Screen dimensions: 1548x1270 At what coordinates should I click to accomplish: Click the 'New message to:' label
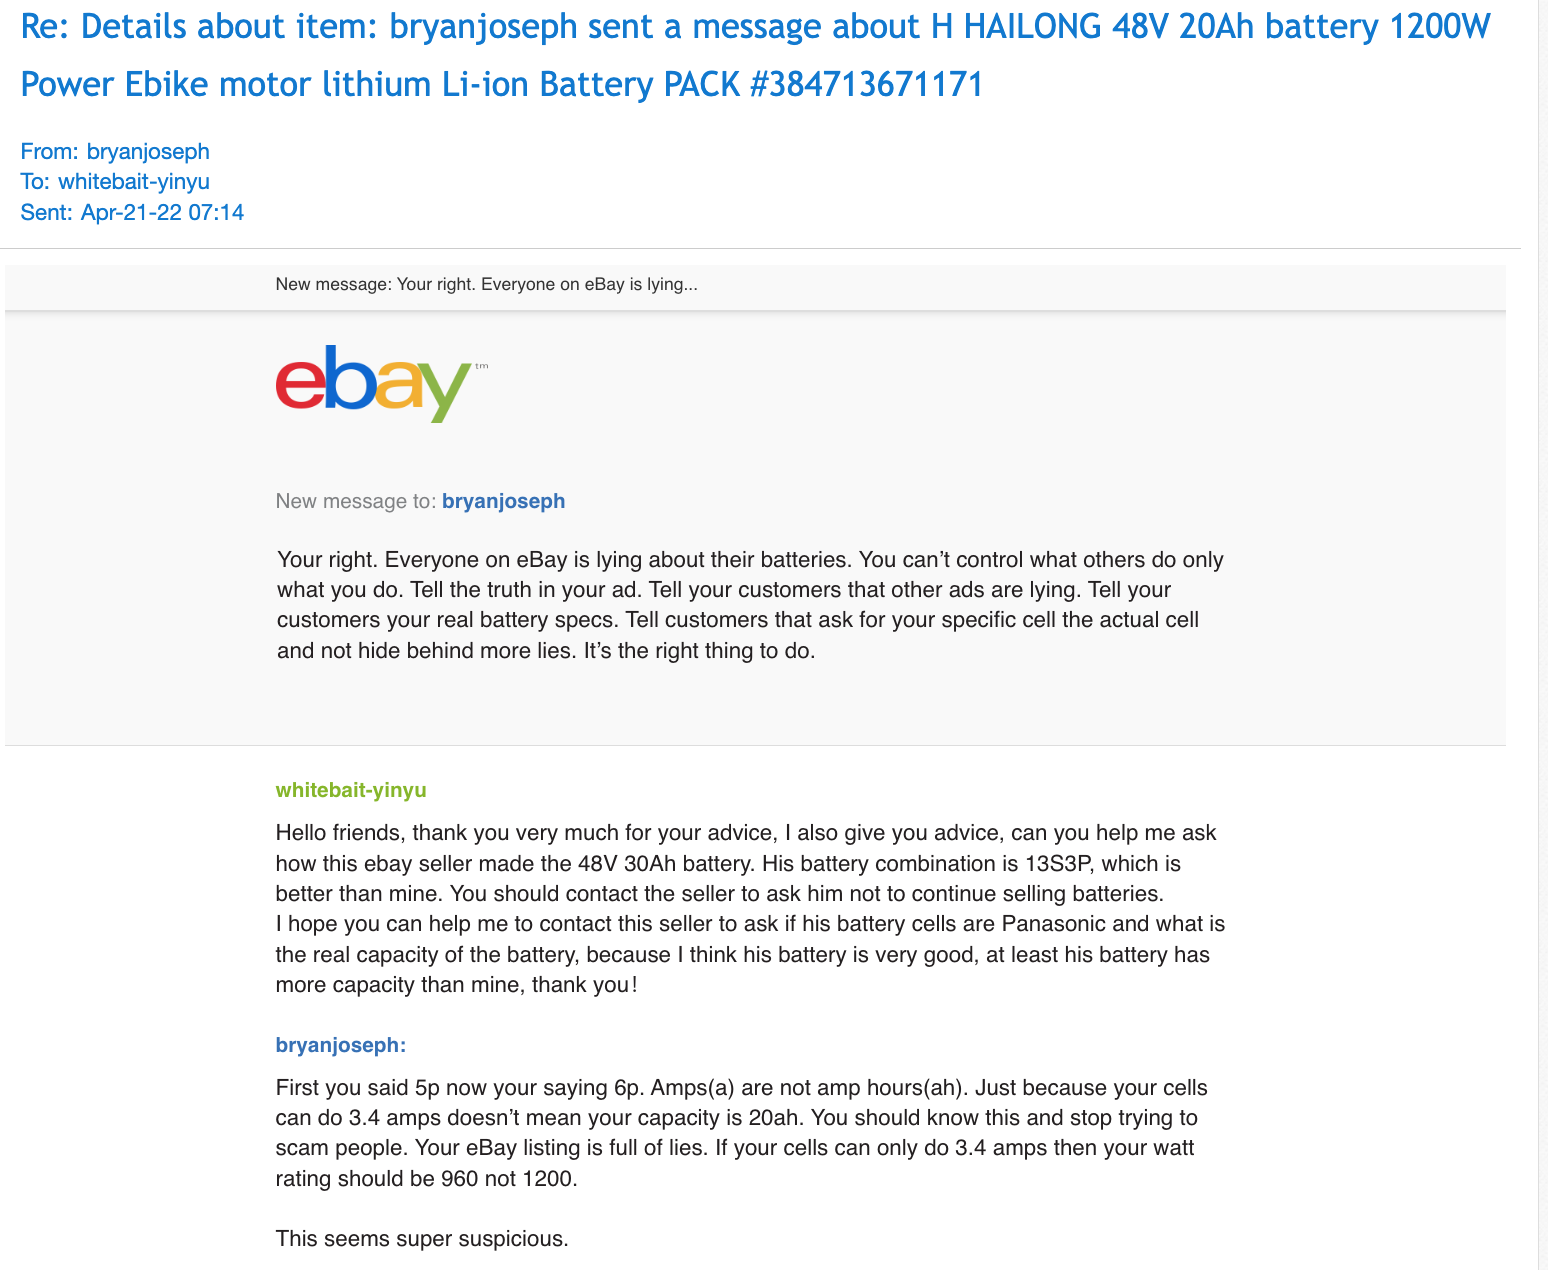[x=356, y=501]
